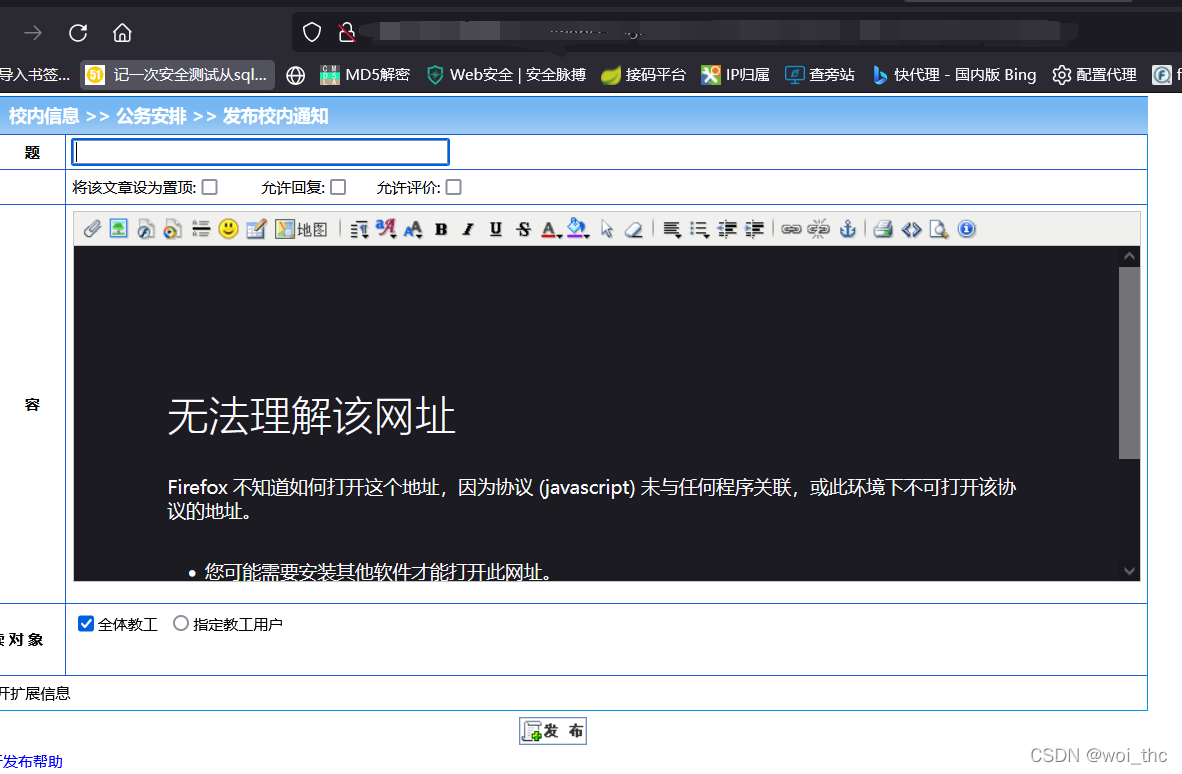The image size is (1182, 774).
Task: Reload the page with the refresh button
Action: [78, 32]
